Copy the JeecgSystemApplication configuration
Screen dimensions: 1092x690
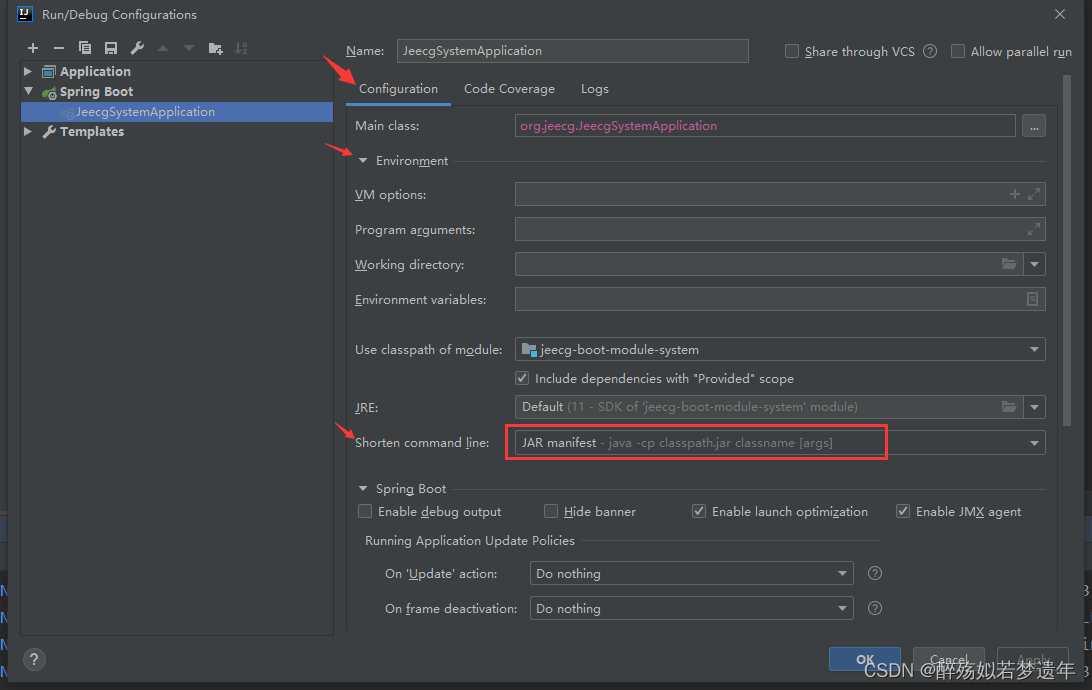point(85,47)
